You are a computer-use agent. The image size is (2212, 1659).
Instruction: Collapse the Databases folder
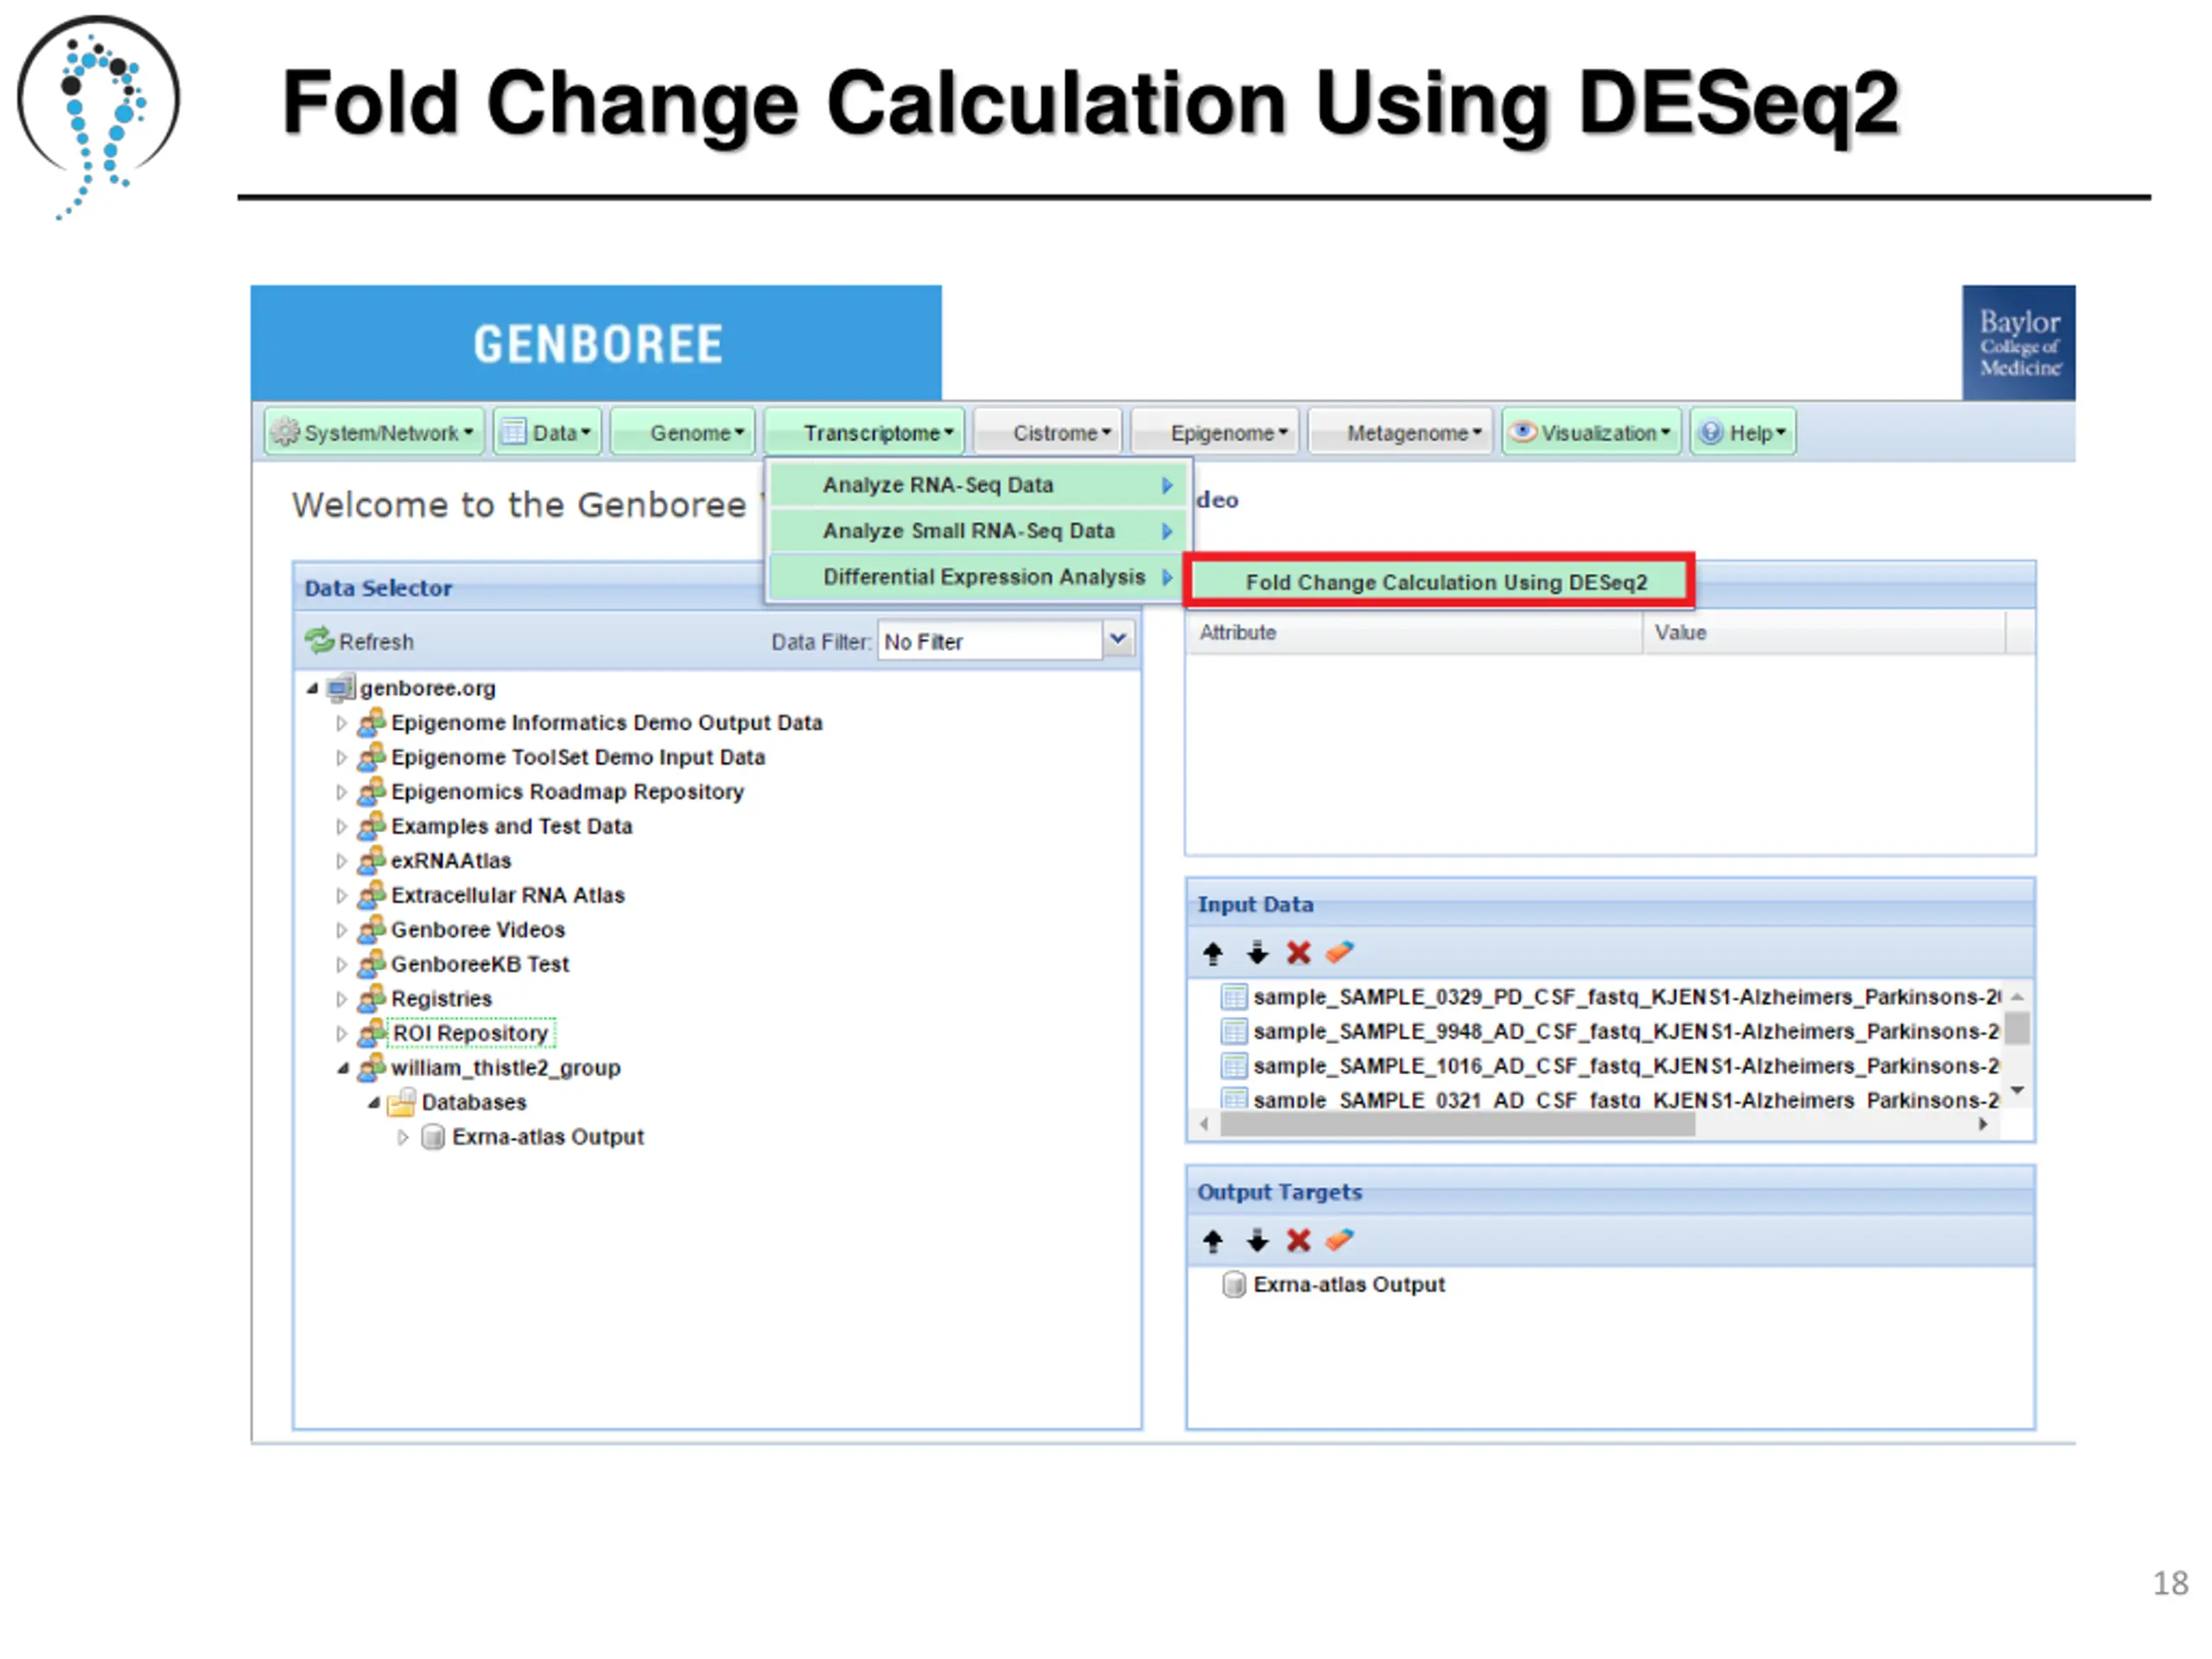(x=374, y=1103)
